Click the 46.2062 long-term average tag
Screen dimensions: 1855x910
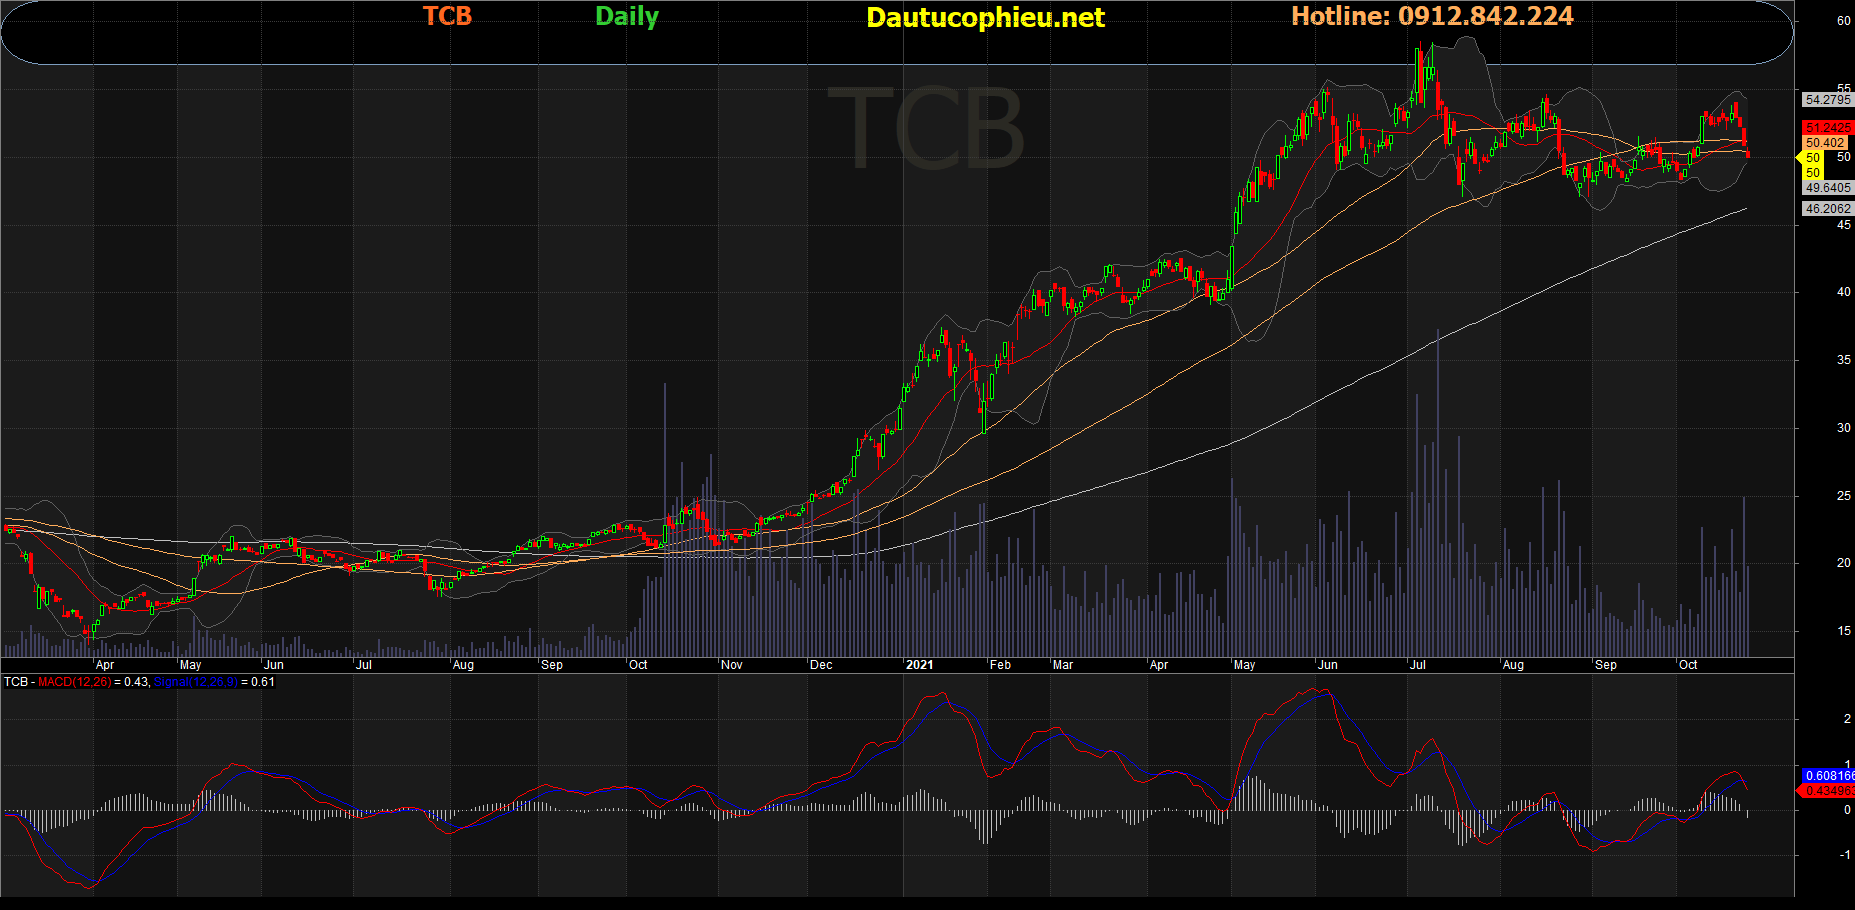1827,209
